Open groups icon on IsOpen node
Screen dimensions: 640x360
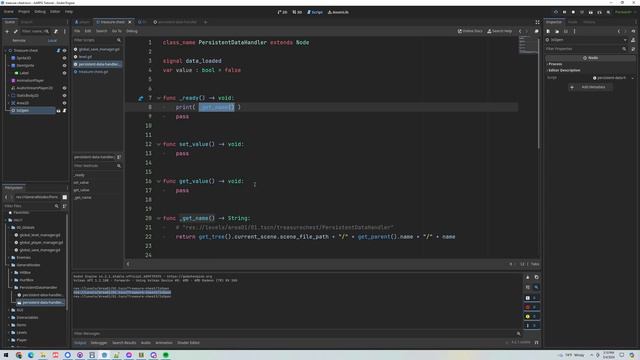coord(58,111)
